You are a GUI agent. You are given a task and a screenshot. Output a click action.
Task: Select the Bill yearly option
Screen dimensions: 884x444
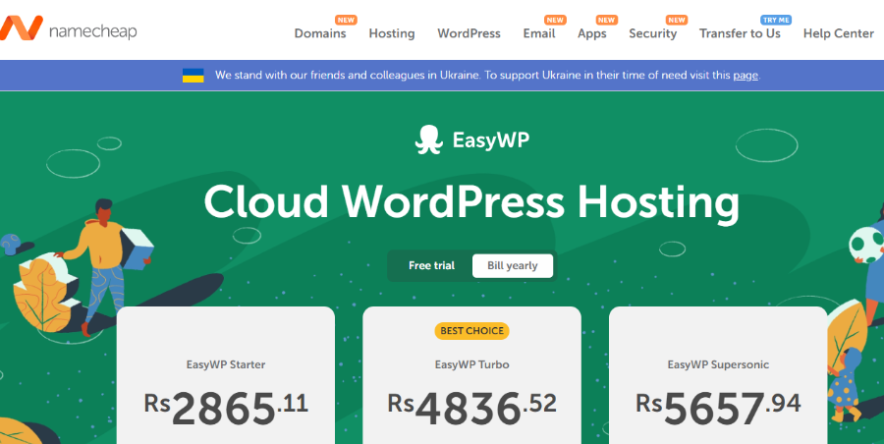(512, 265)
